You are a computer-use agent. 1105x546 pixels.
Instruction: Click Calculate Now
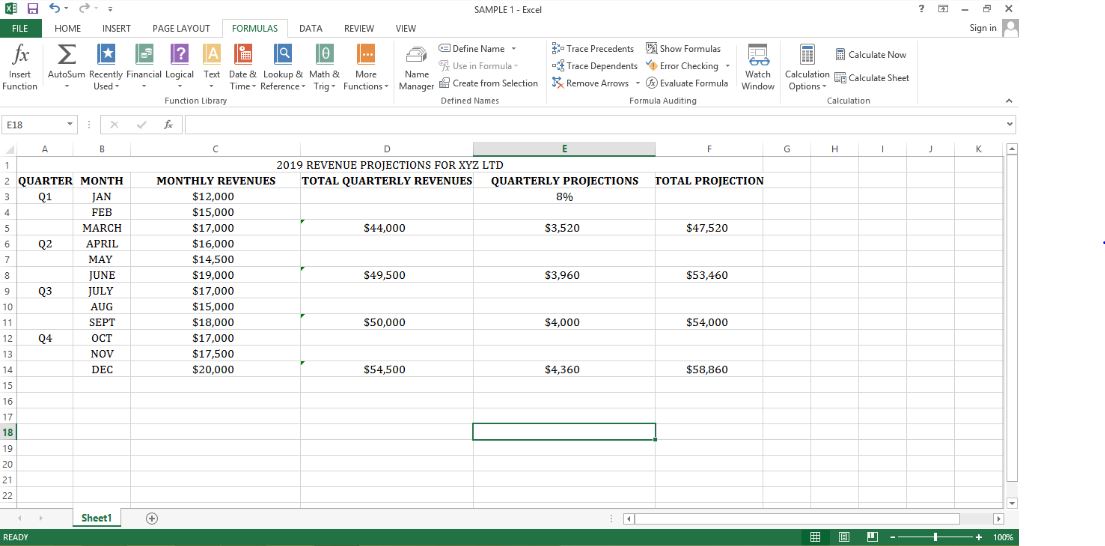coord(871,54)
